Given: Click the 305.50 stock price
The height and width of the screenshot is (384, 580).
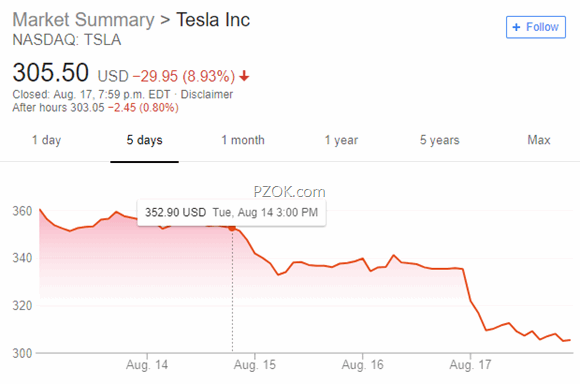Looking at the screenshot, I should [51, 72].
